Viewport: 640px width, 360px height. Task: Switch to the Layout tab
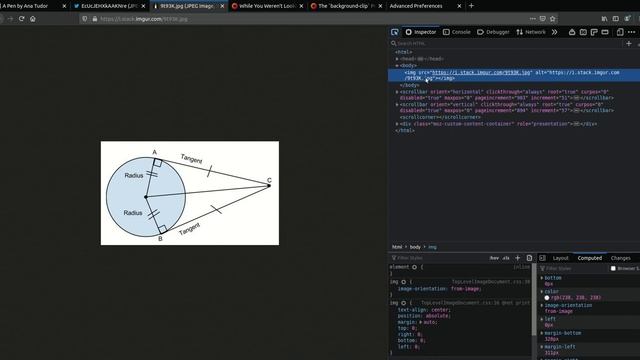[560, 258]
